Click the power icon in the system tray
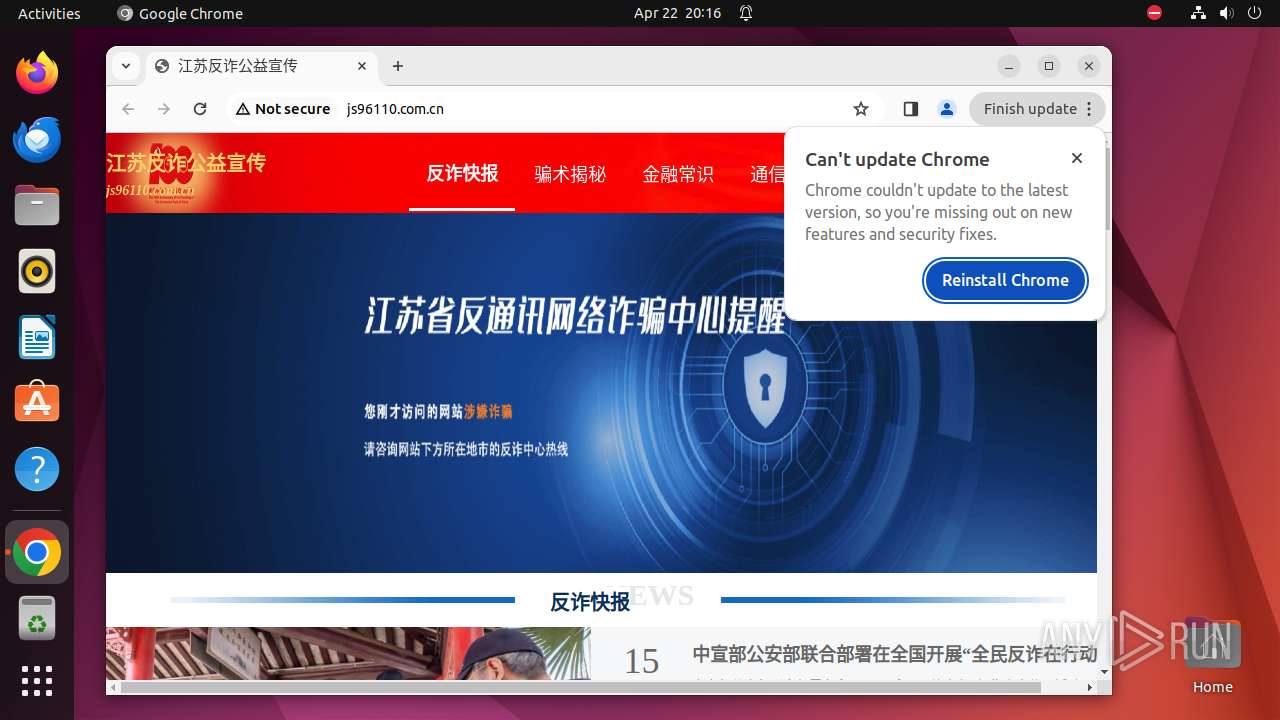This screenshot has width=1280, height=720. click(1254, 13)
